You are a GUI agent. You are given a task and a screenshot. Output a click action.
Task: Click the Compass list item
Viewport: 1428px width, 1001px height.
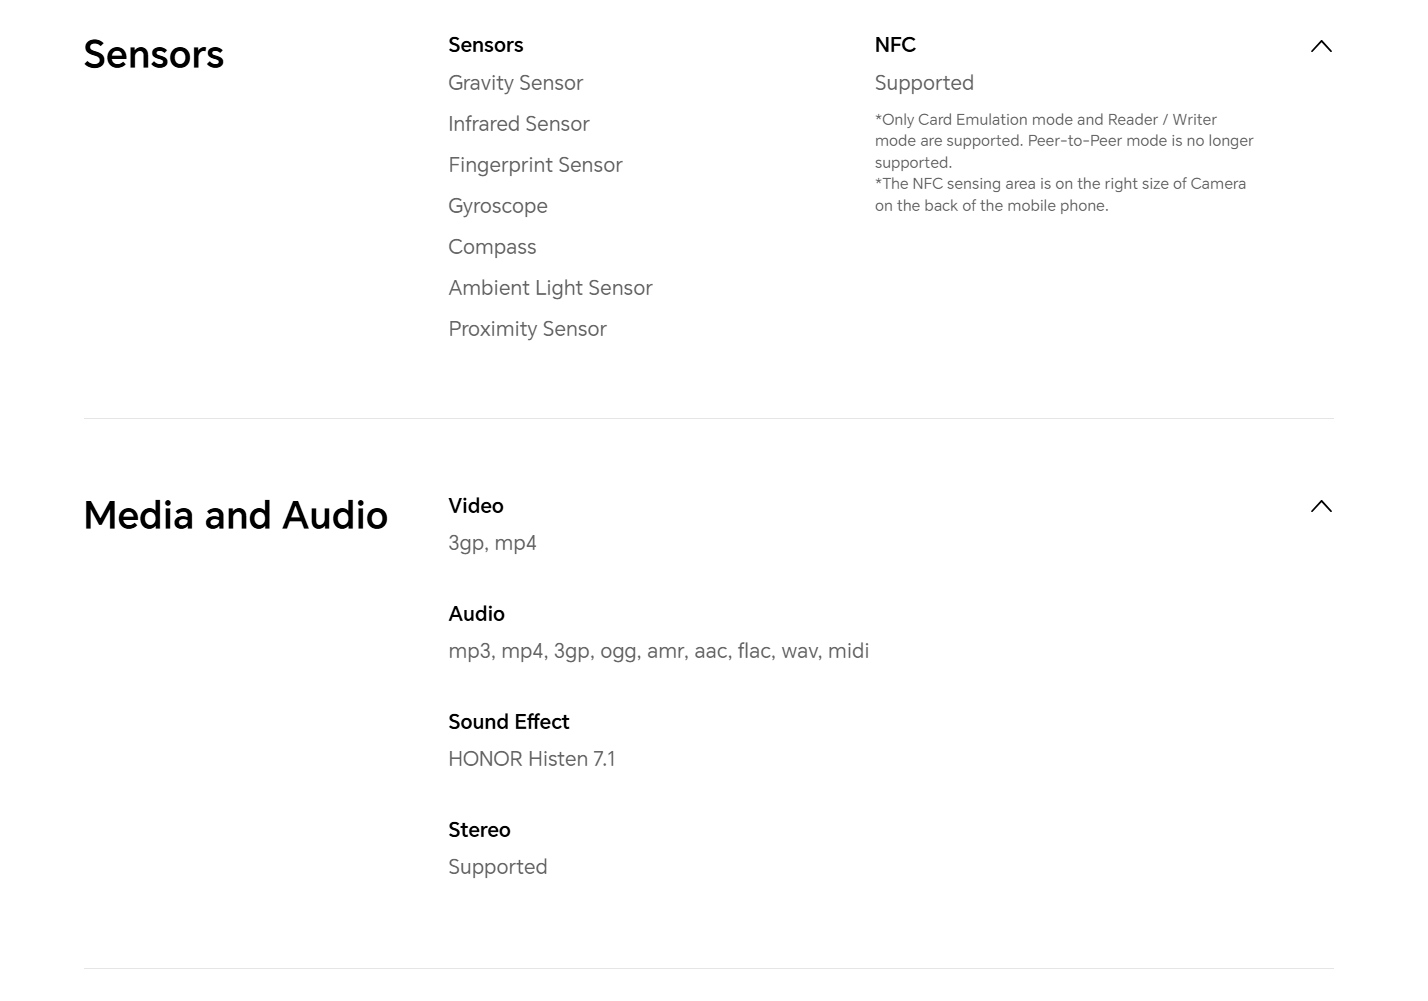point(492,247)
